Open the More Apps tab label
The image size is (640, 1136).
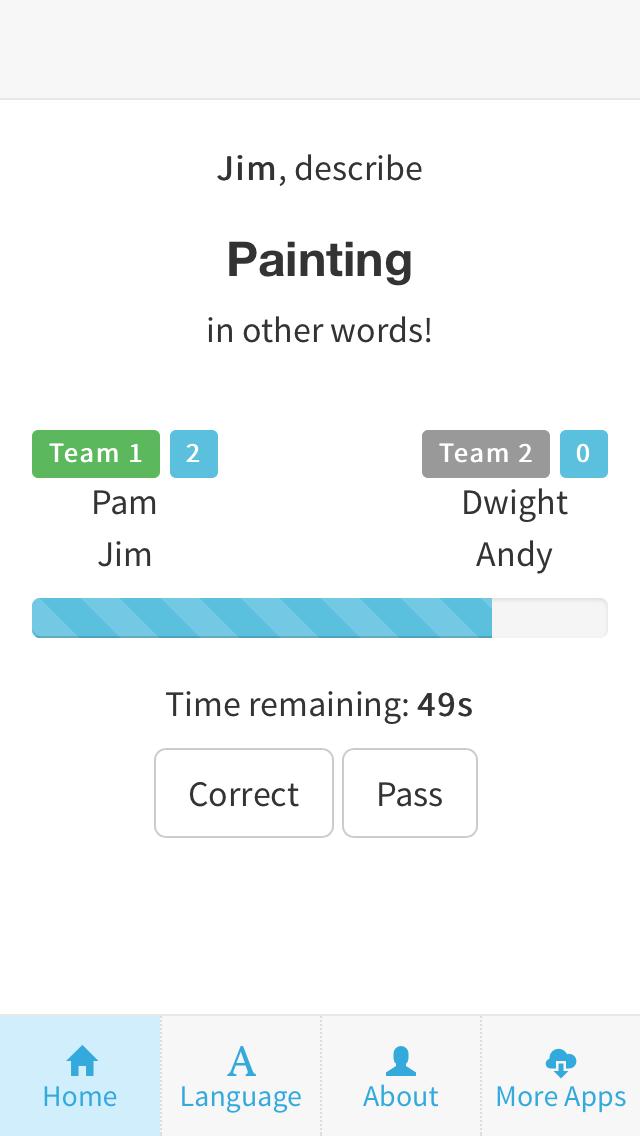(x=561, y=1097)
